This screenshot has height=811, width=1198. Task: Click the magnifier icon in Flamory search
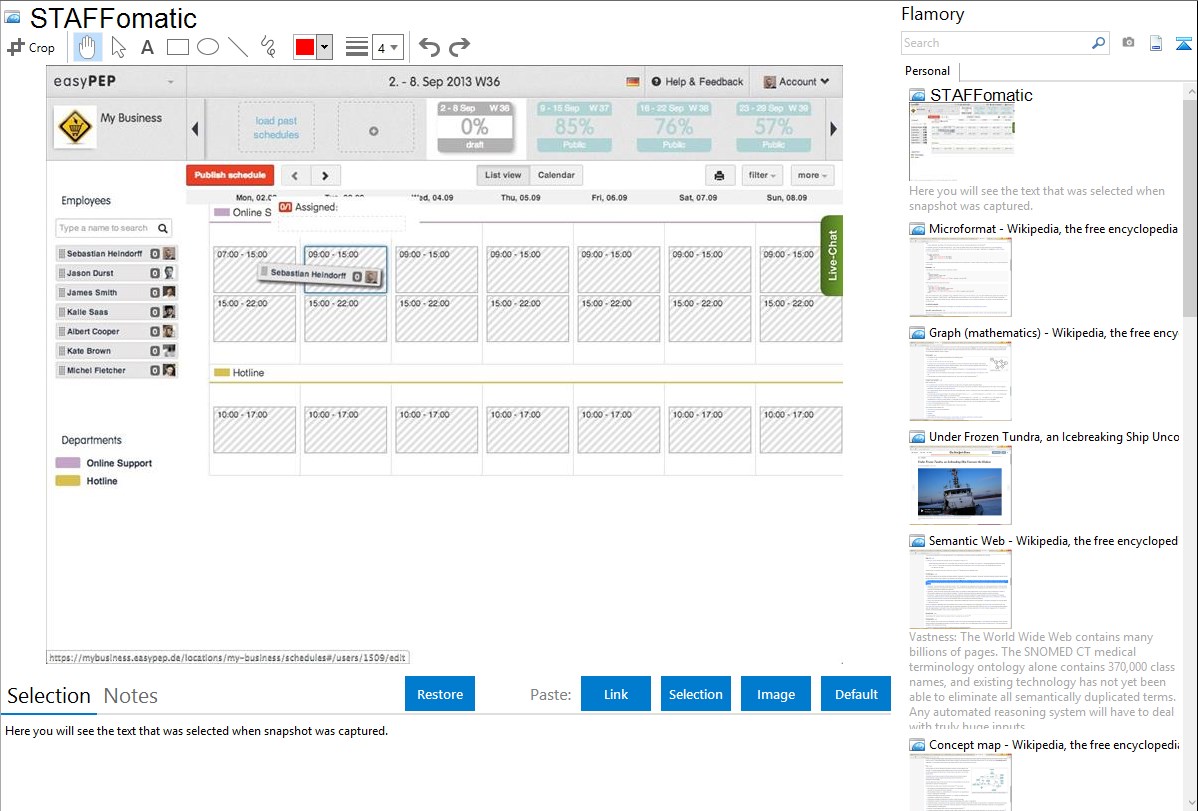coord(1099,43)
